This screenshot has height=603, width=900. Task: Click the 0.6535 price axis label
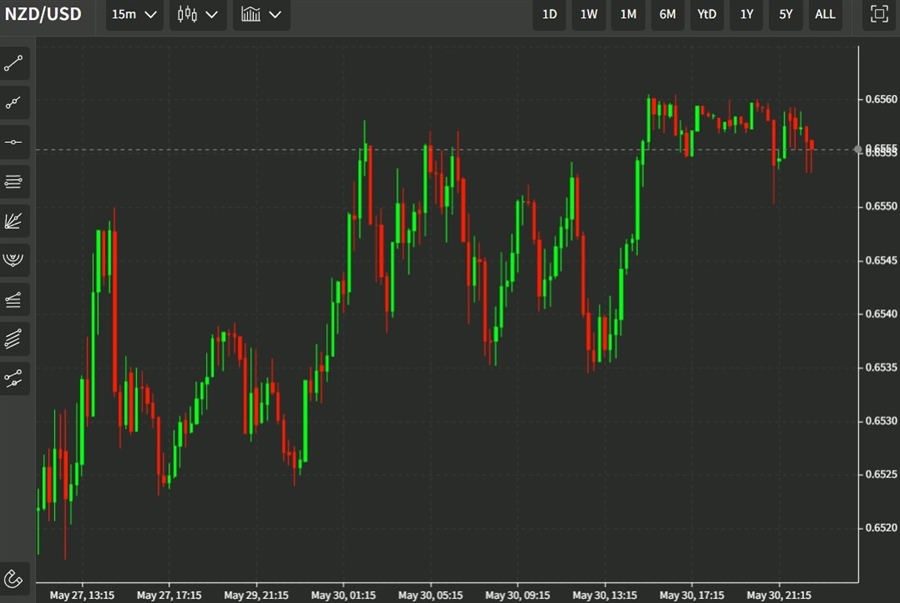tap(881, 367)
